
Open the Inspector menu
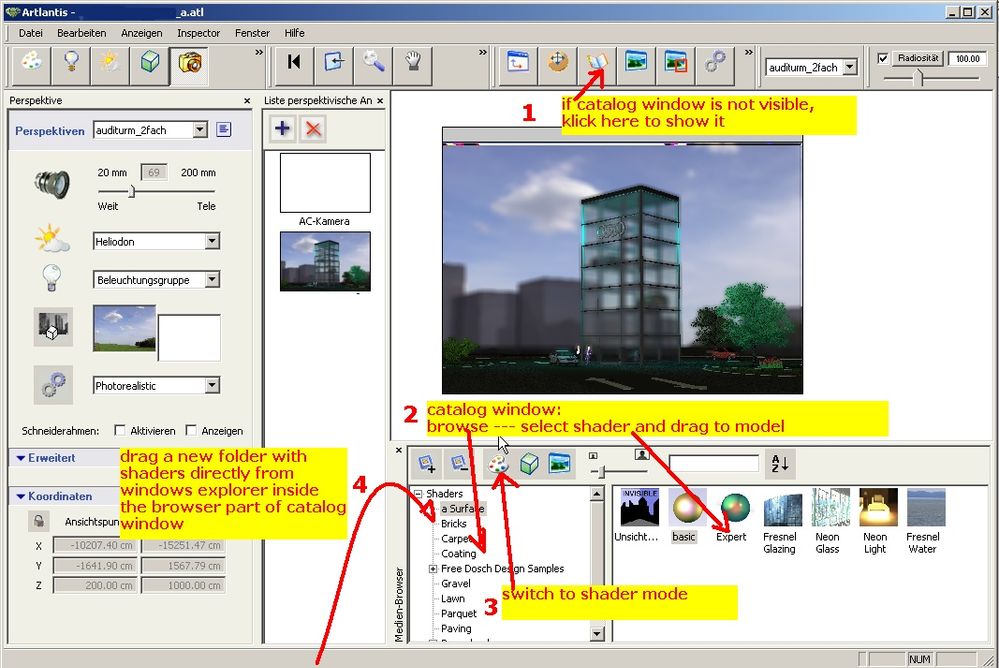coord(197,33)
